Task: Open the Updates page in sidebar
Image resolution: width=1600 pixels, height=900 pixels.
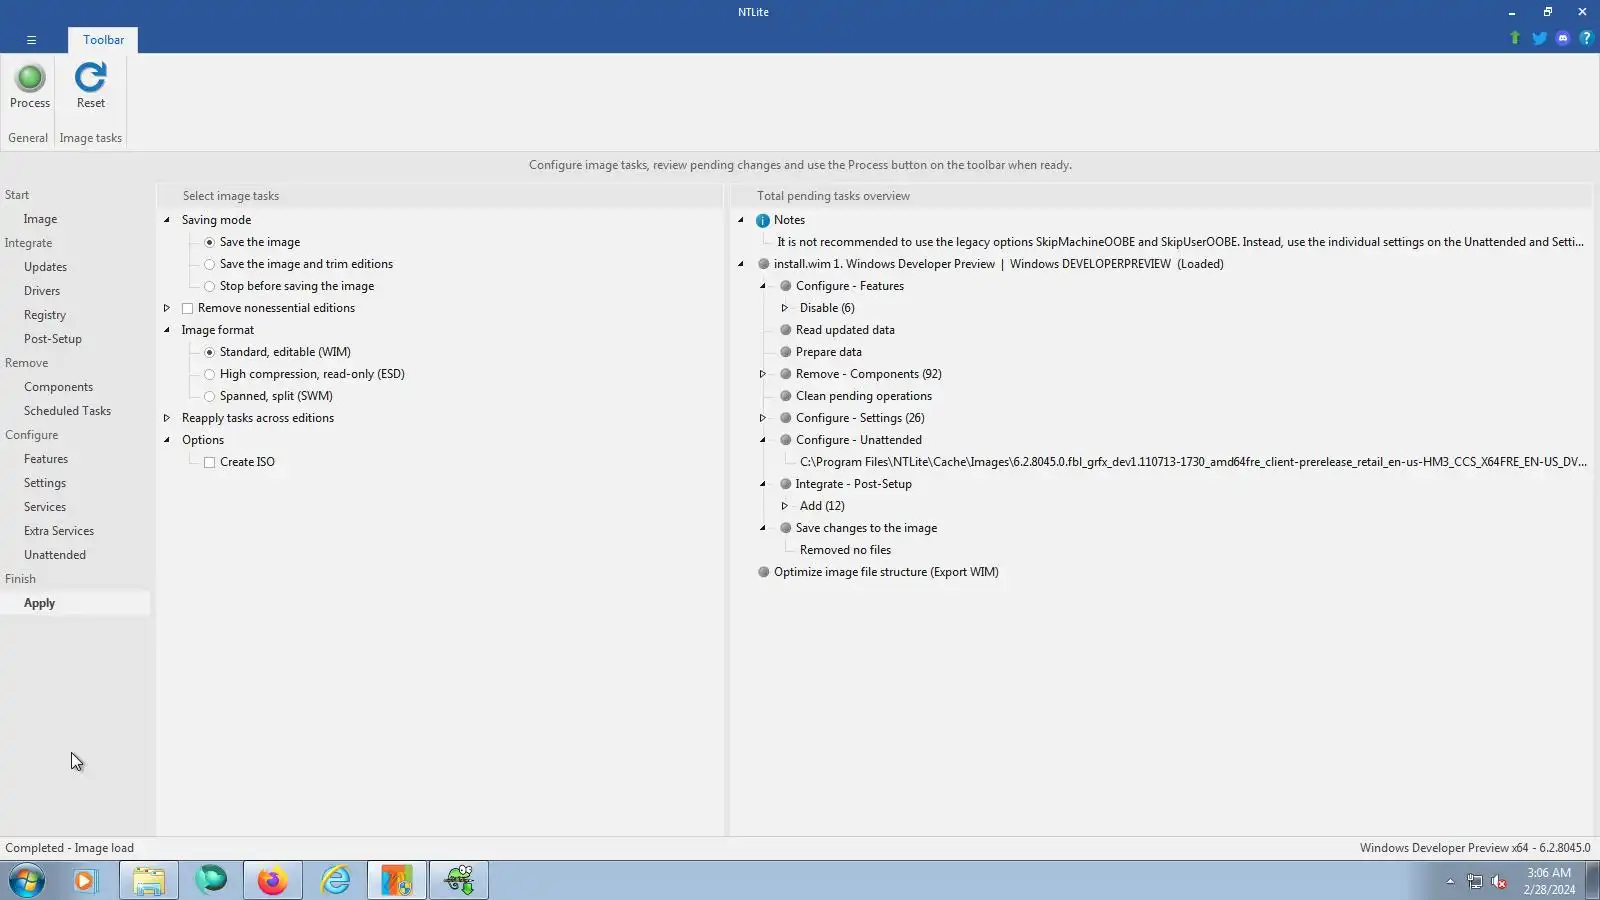Action: click(x=45, y=267)
